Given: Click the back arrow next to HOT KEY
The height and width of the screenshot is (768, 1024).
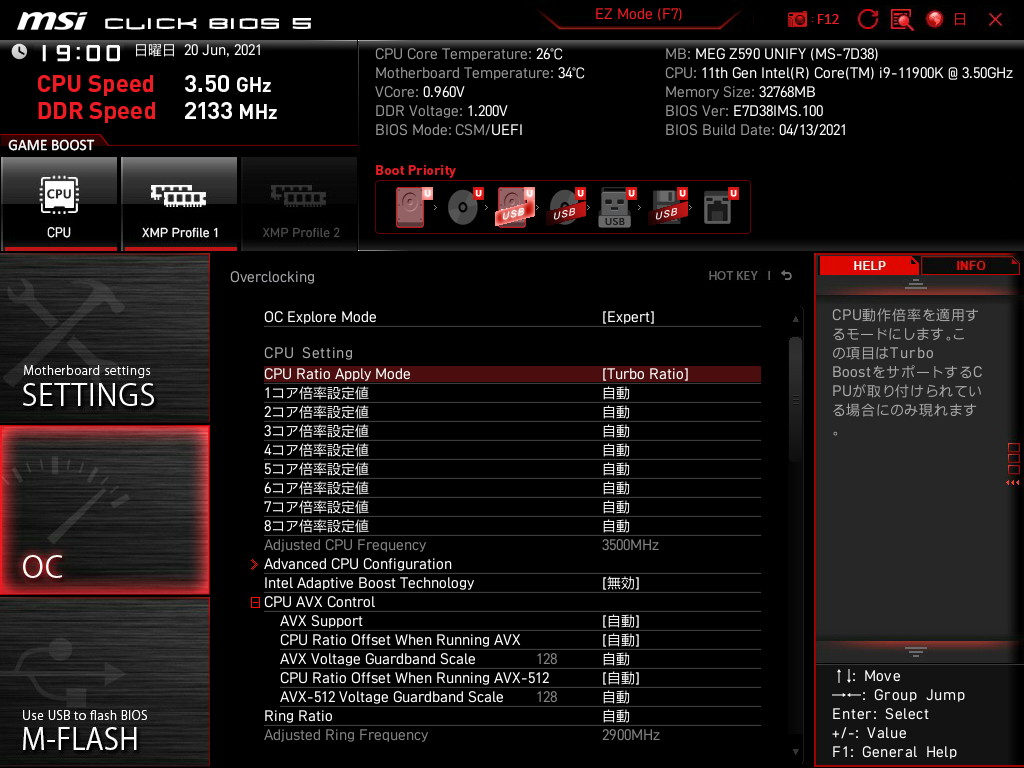Looking at the screenshot, I should (786, 276).
